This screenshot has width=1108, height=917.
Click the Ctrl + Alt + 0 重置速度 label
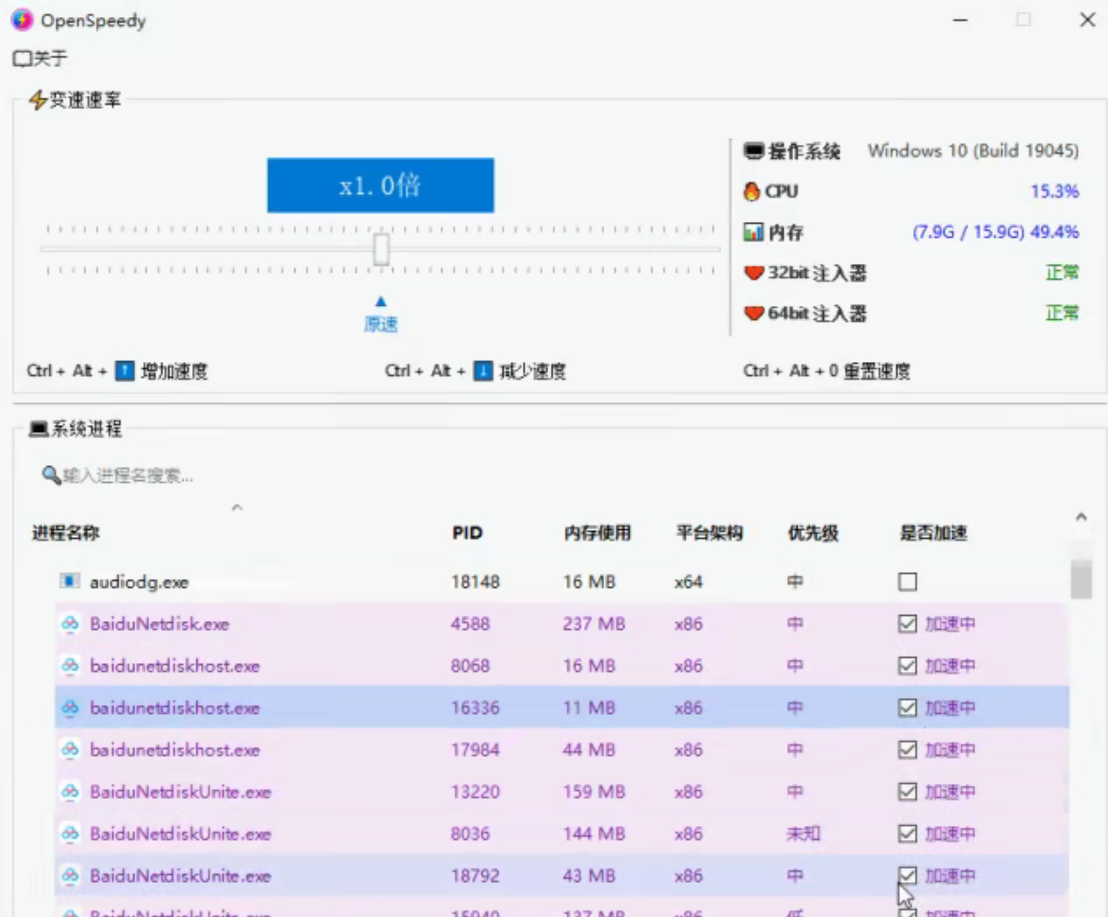point(826,371)
